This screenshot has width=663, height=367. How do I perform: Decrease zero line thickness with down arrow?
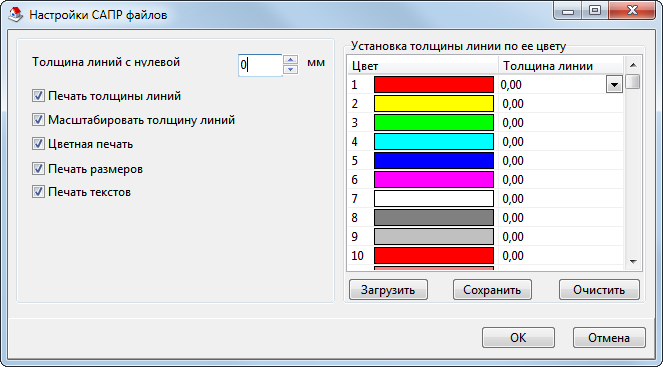click(290, 69)
